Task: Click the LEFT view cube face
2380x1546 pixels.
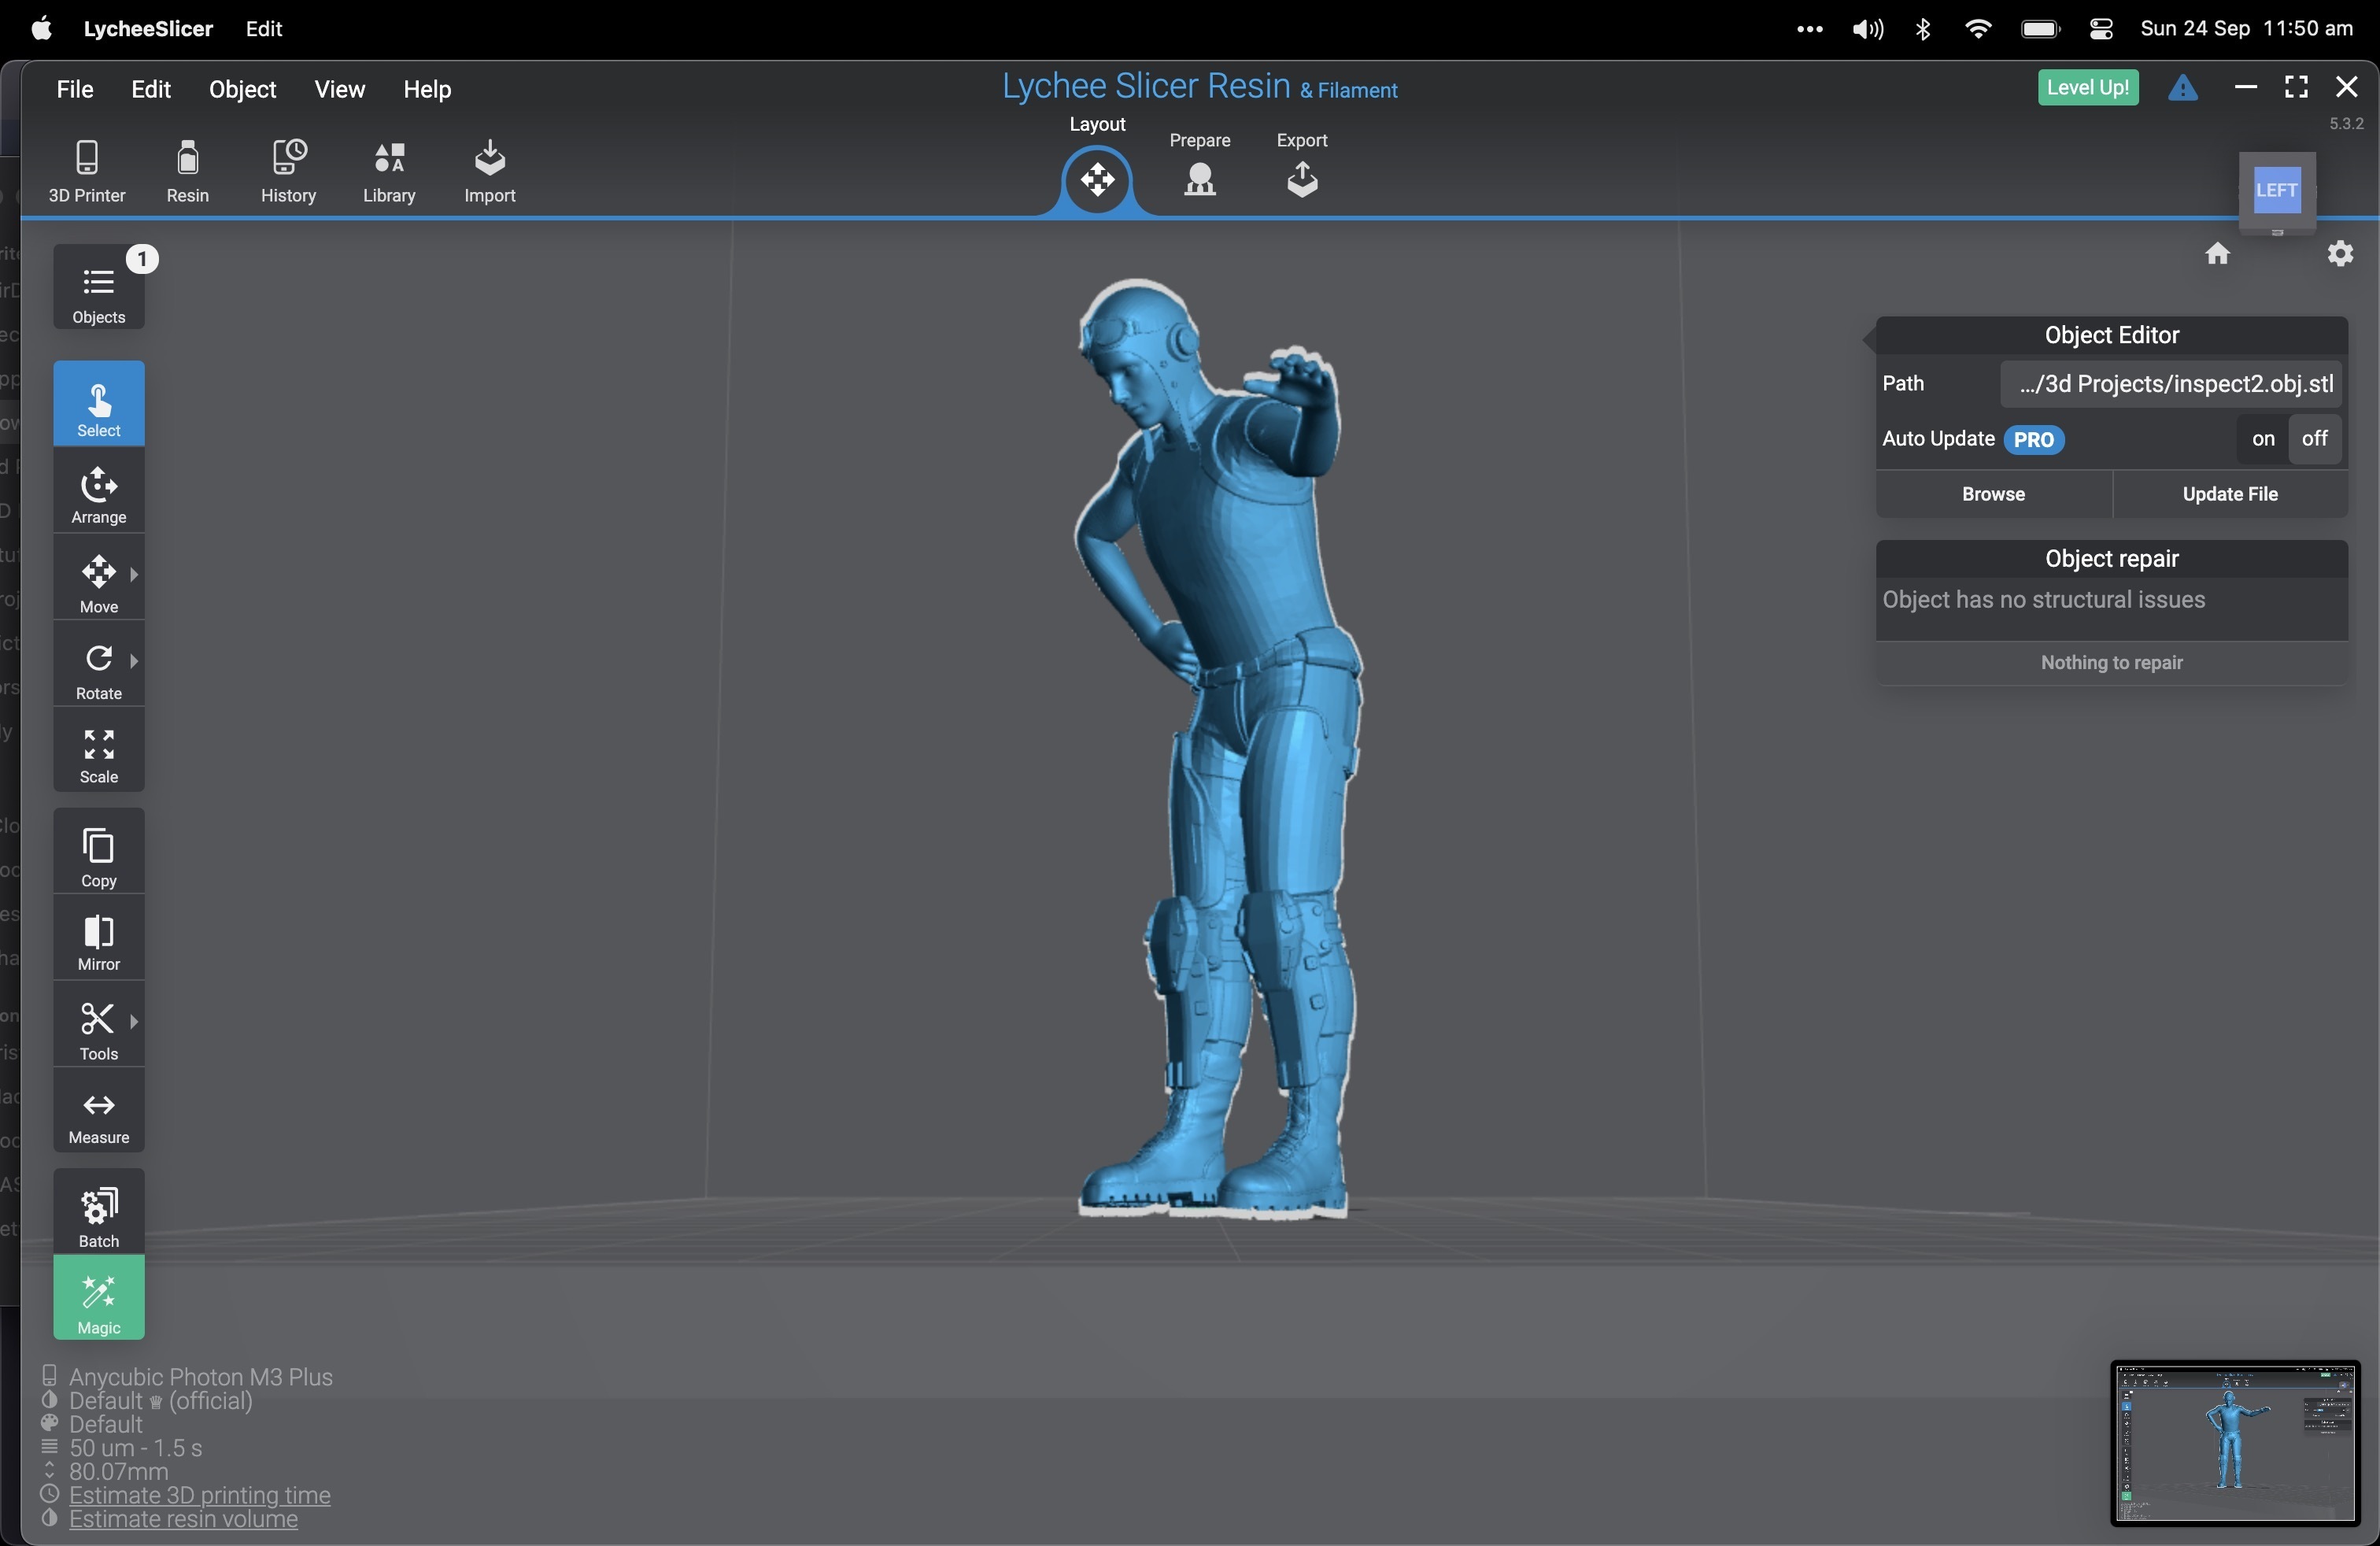Action: click(2276, 190)
